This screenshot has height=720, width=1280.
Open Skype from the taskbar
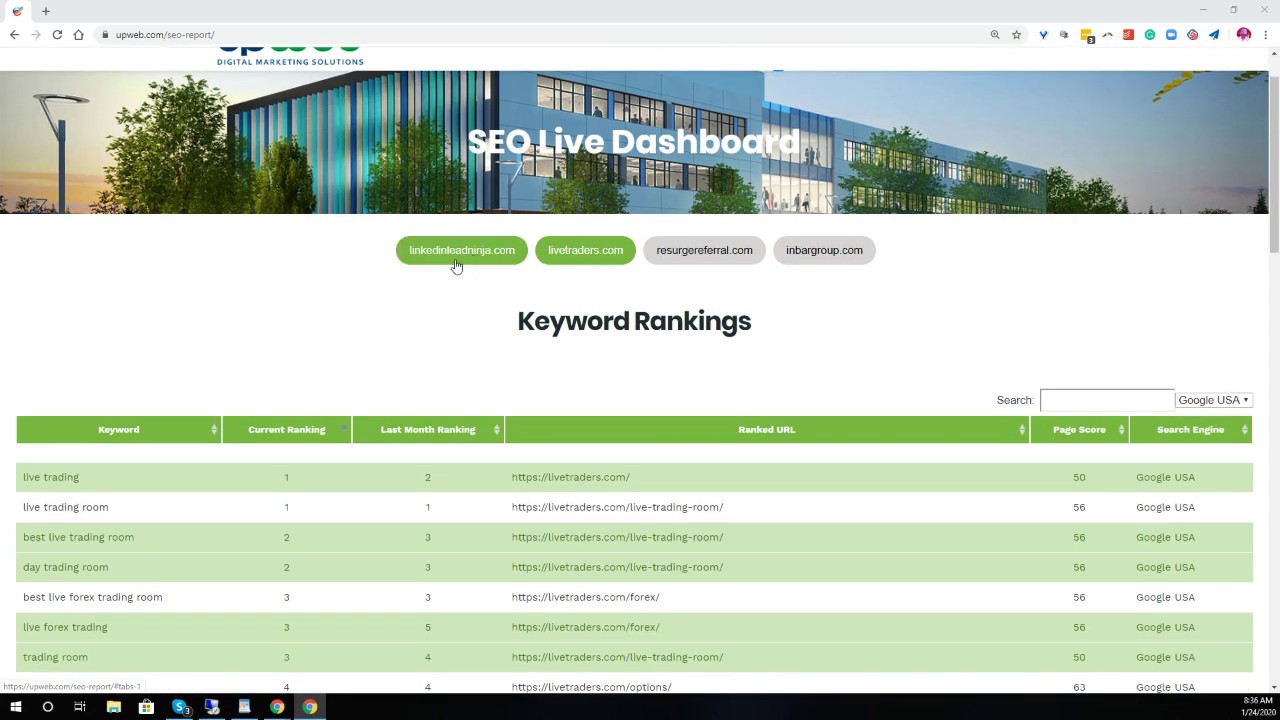(180, 707)
